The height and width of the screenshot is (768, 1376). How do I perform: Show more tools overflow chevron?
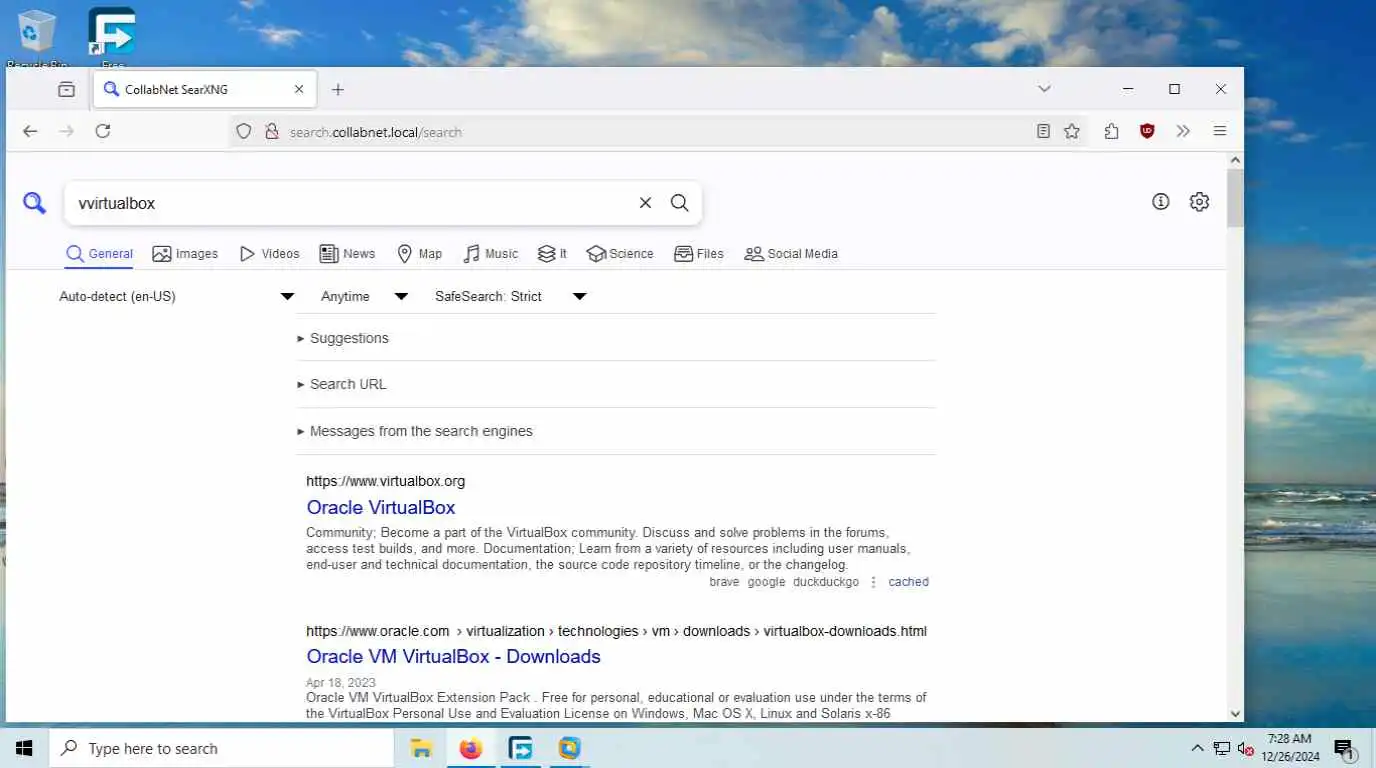pos(1183,131)
